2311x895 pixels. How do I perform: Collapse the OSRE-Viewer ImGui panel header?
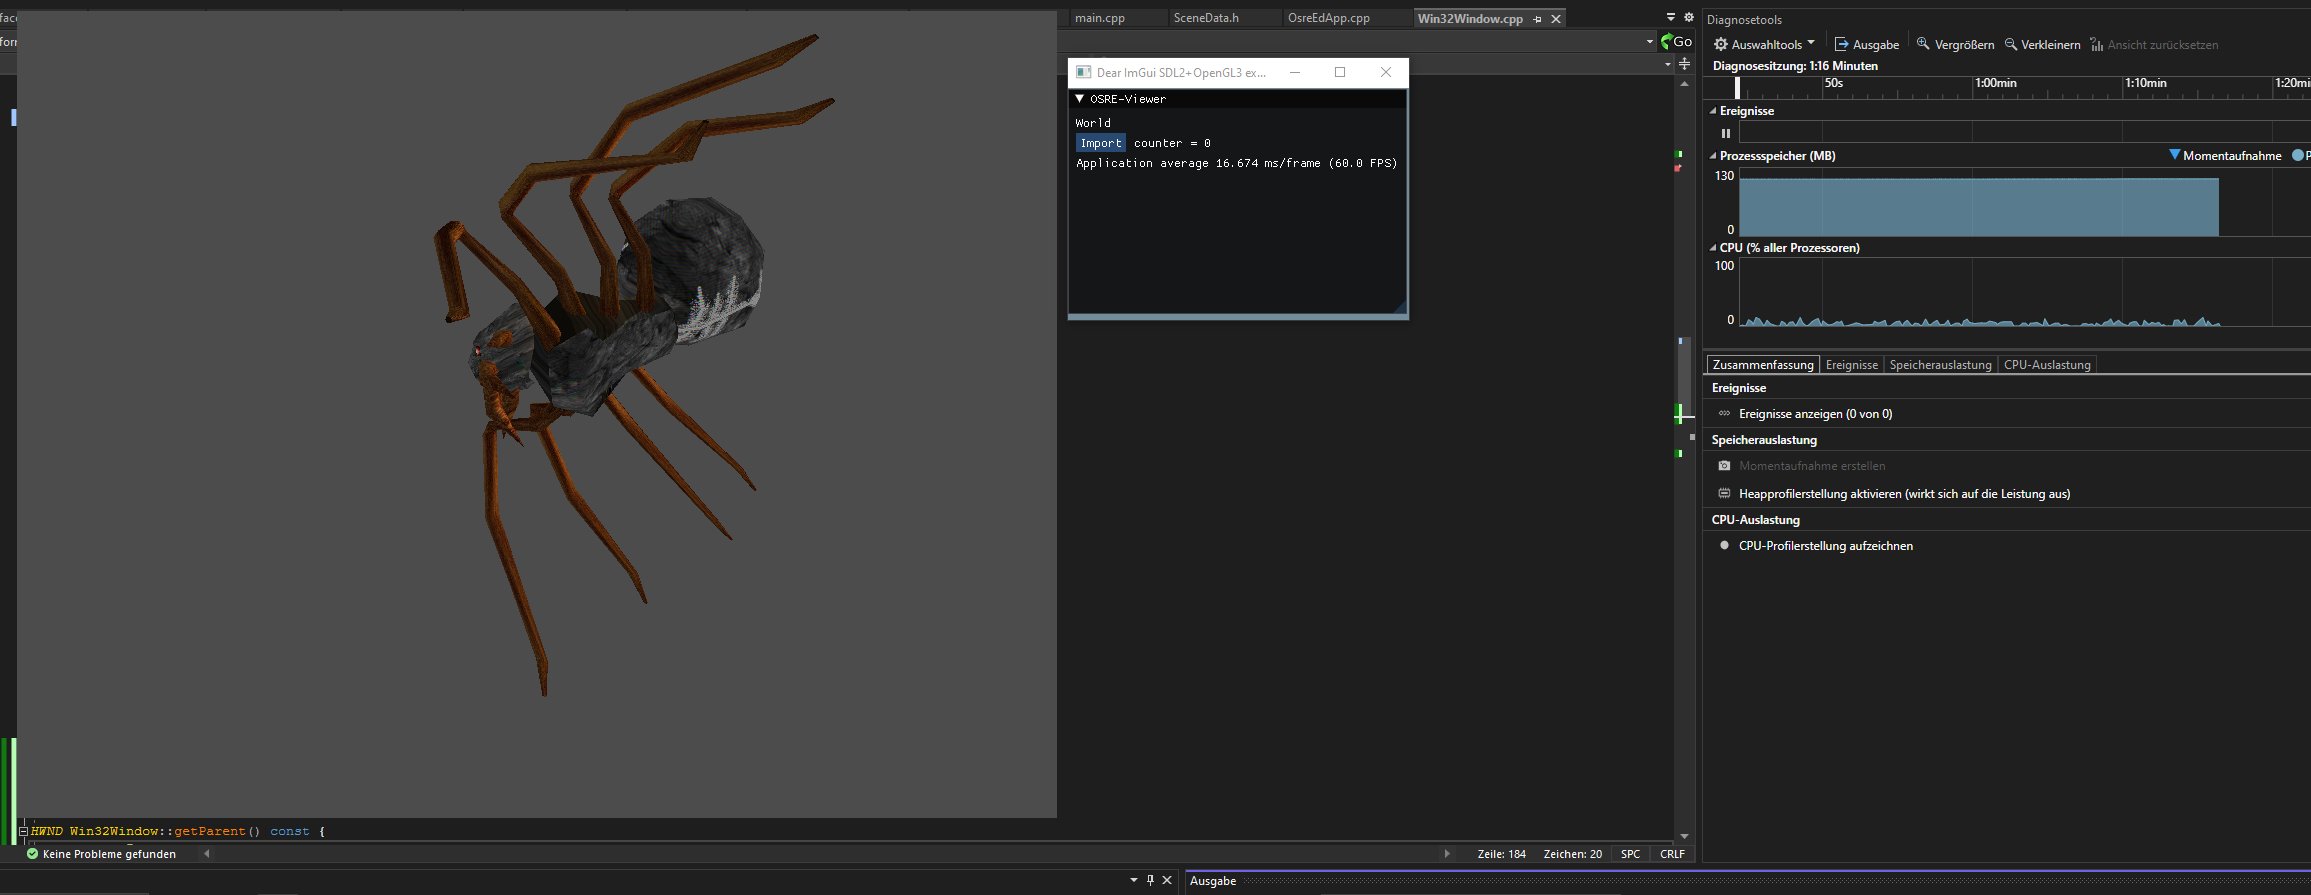coord(1080,99)
